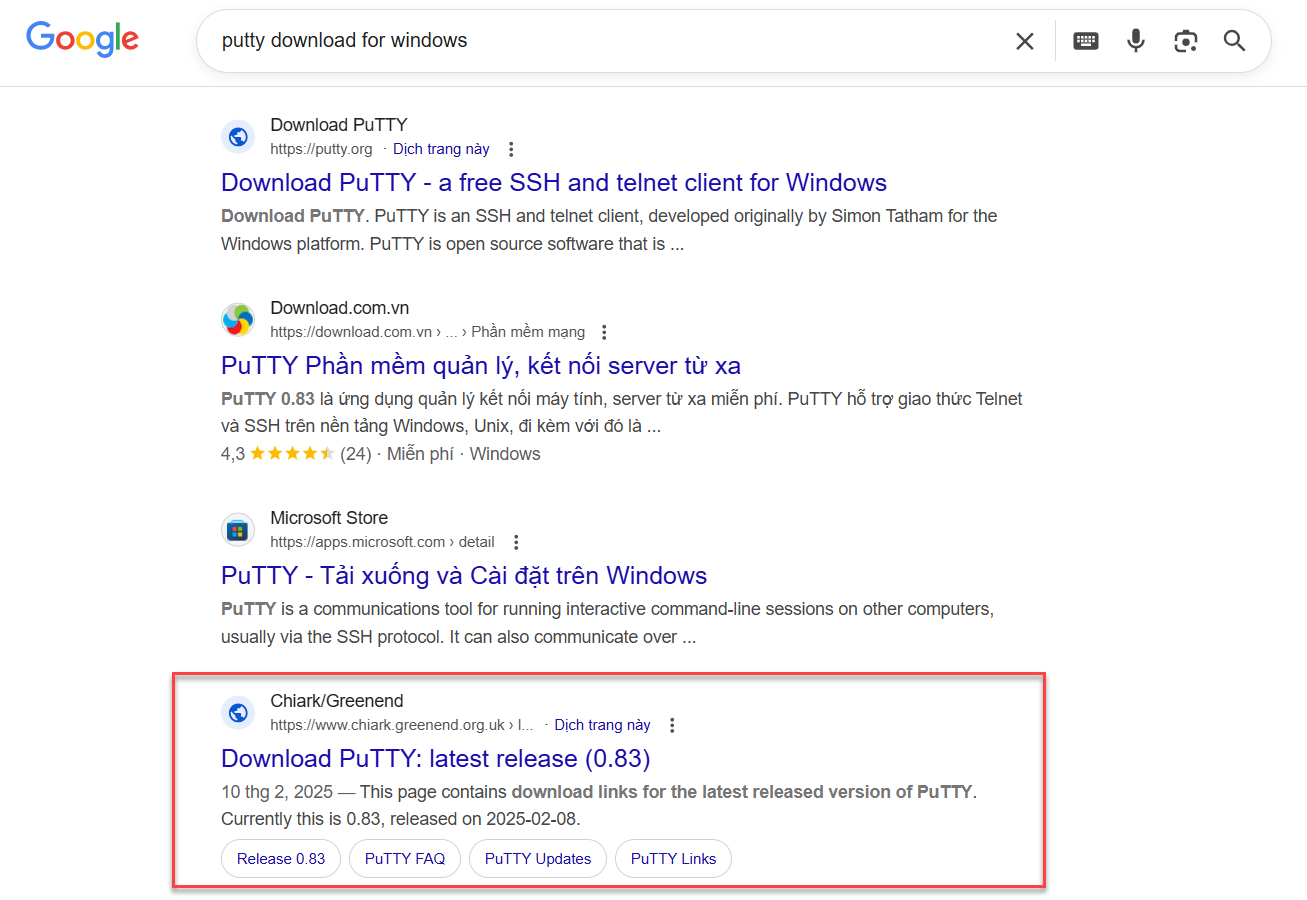This screenshot has width=1307, height=900.
Task: Select the PuTTY FAQ chip
Action: [404, 859]
